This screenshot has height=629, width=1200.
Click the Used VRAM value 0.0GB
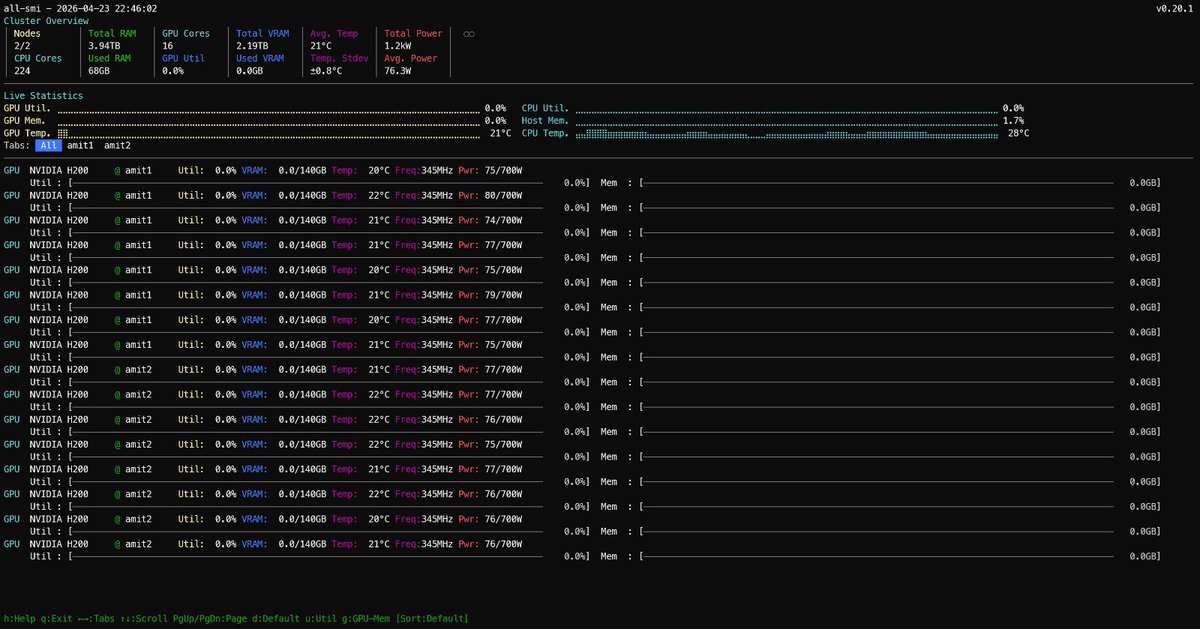click(250, 71)
